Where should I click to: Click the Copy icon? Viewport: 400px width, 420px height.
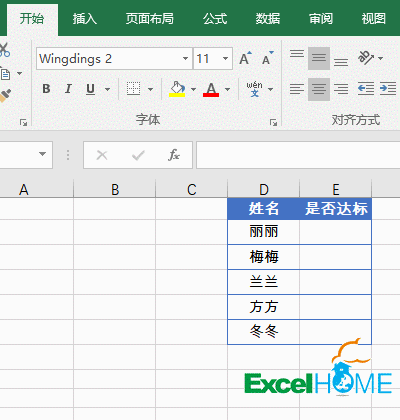[x=5, y=74]
